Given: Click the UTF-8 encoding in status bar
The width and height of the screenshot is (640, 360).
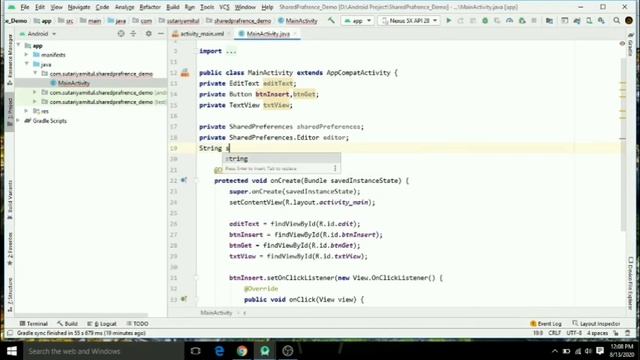Looking at the screenshot, I should pos(573,333).
